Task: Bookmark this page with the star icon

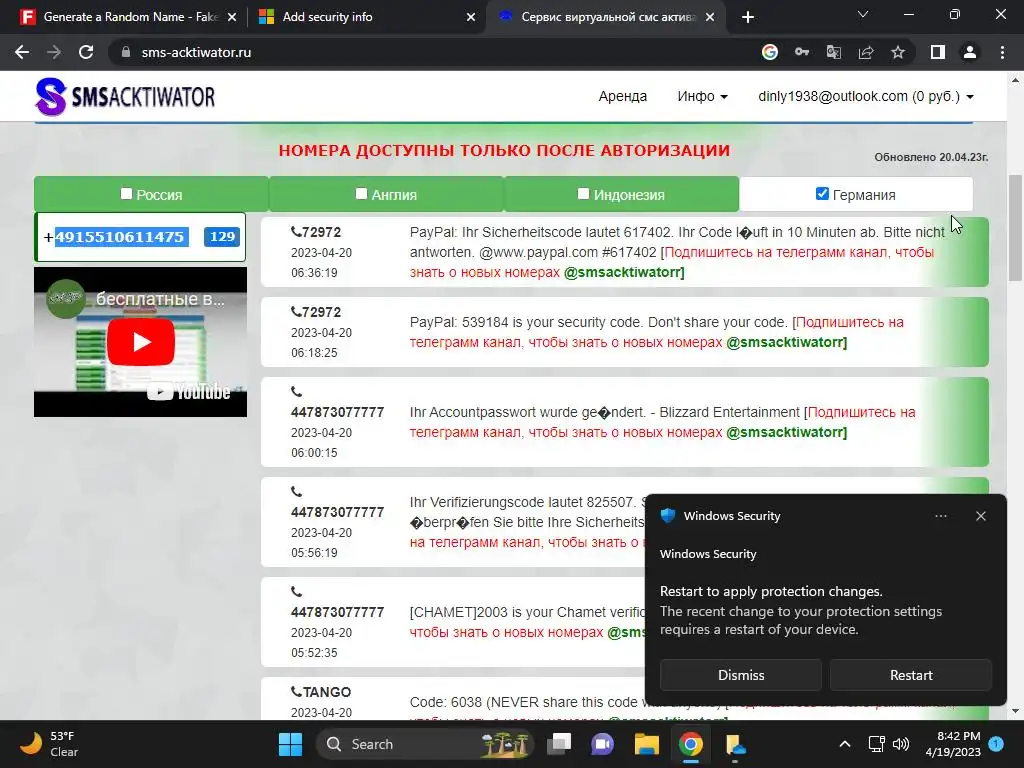Action: (x=898, y=52)
